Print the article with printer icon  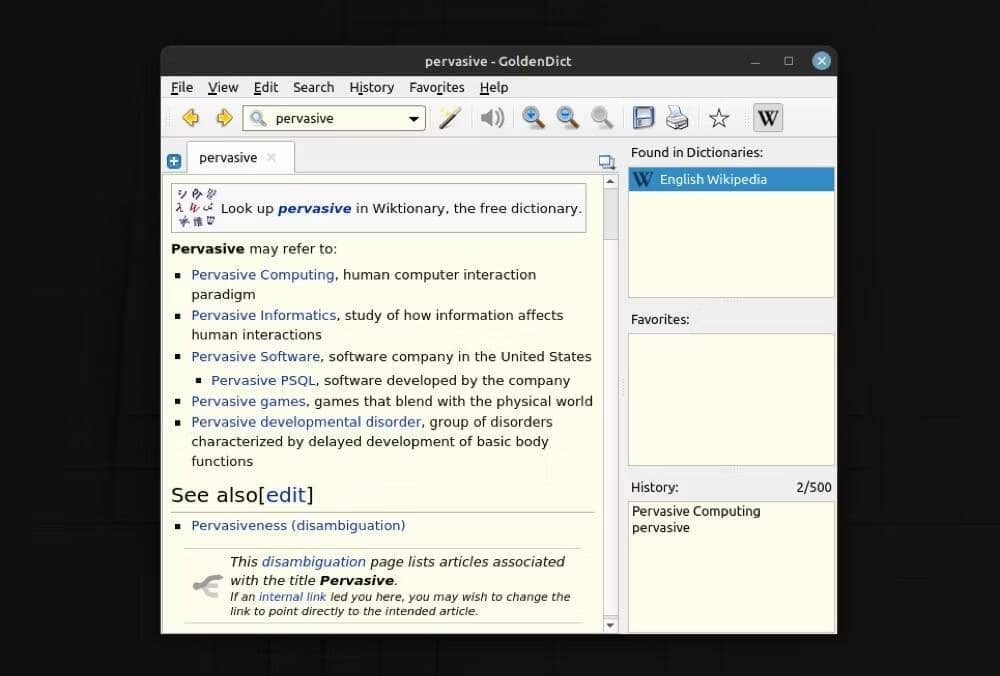pyautogui.click(x=678, y=118)
